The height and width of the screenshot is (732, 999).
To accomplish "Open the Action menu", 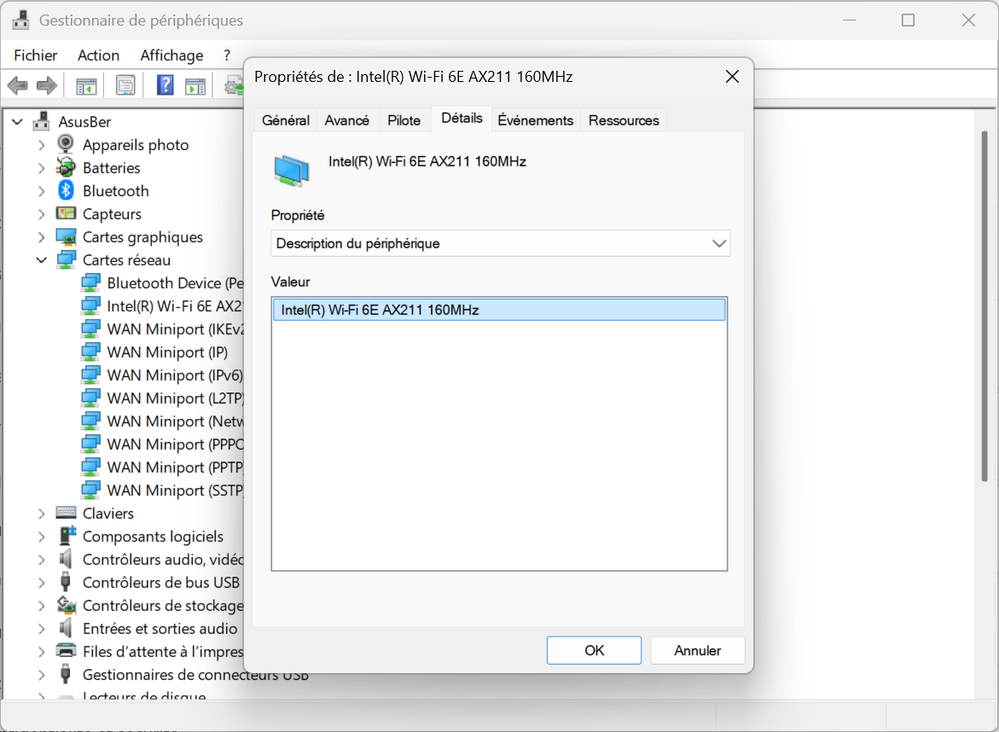I will coord(99,55).
